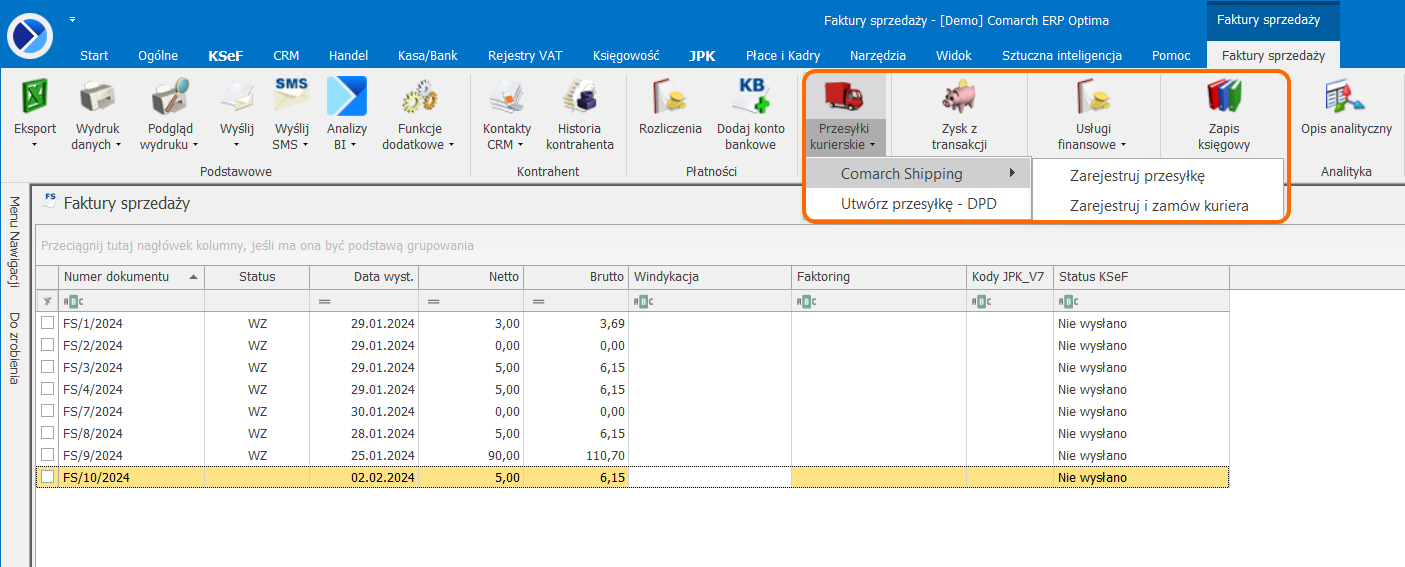The width and height of the screenshot is (1405, 567).
Task: Open the Płace i Kadry tab
Action: [781, 56]
